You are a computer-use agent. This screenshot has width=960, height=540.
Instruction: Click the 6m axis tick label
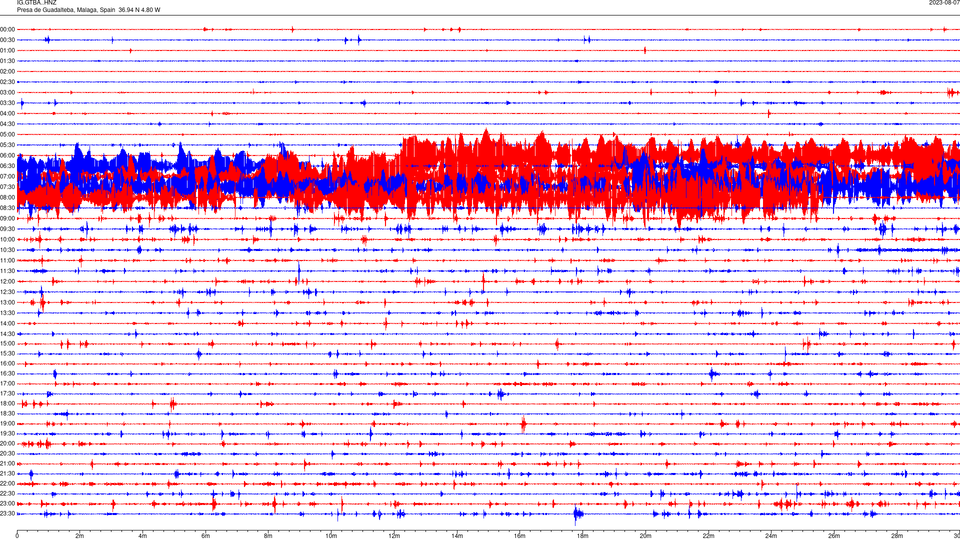(206, 536)
